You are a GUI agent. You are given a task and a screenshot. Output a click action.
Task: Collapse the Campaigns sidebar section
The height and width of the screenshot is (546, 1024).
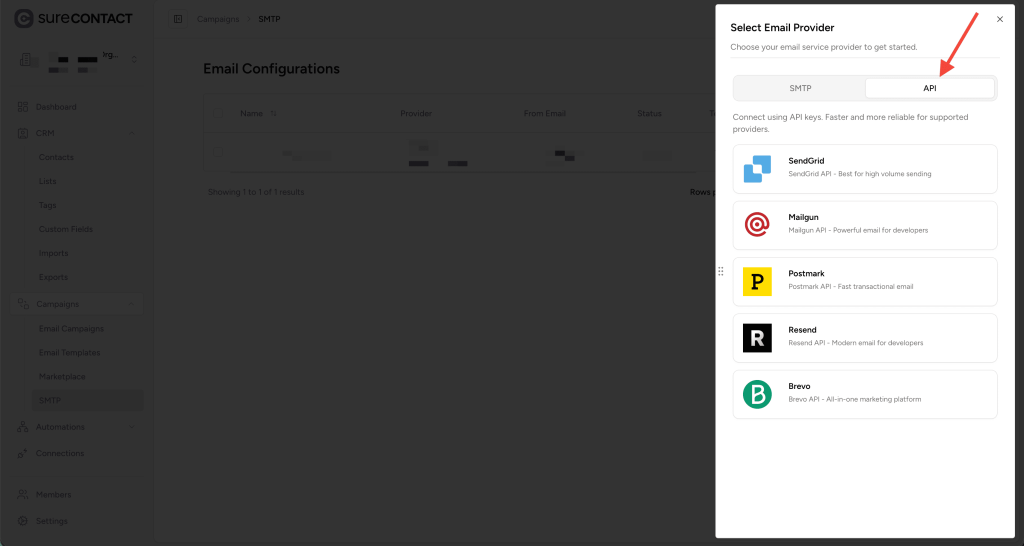132,304
